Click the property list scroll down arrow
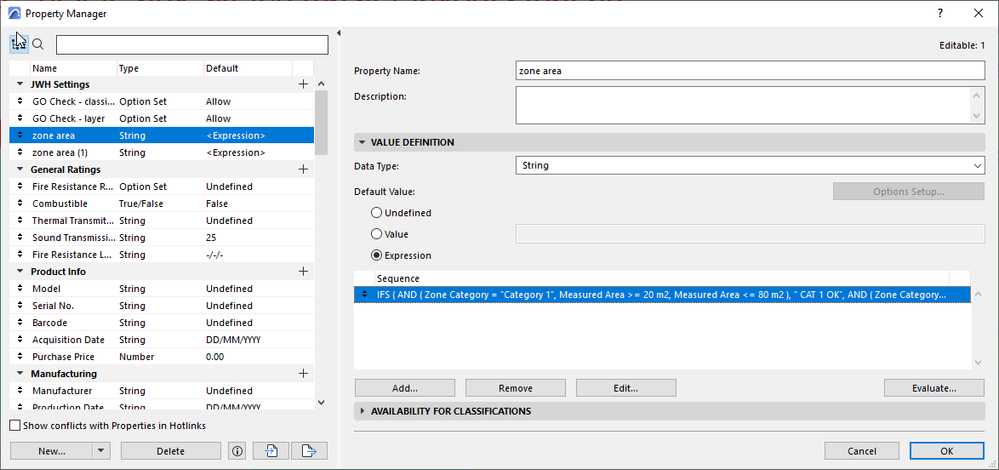 [x=321, y=402]
